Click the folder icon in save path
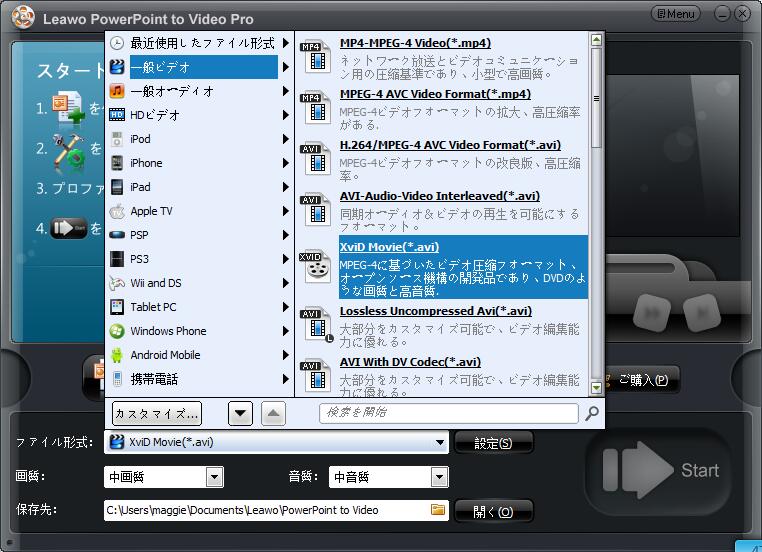The image size is (762, 552). click(437, 510)
